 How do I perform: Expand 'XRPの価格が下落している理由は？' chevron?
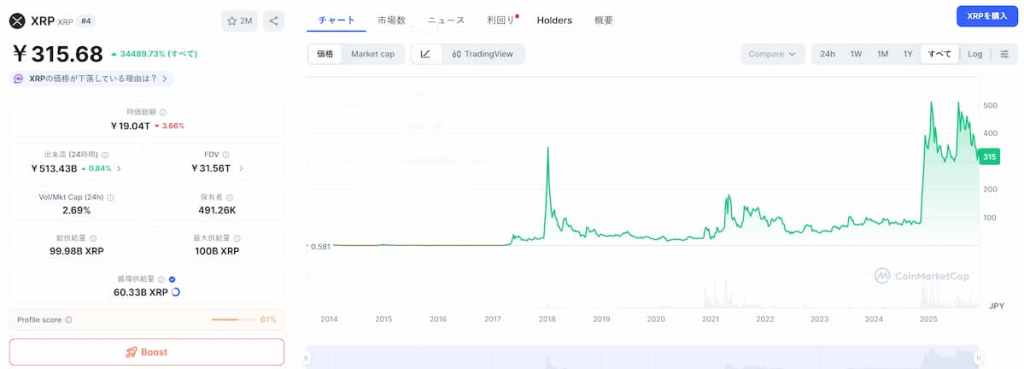[x=165, y=78]
